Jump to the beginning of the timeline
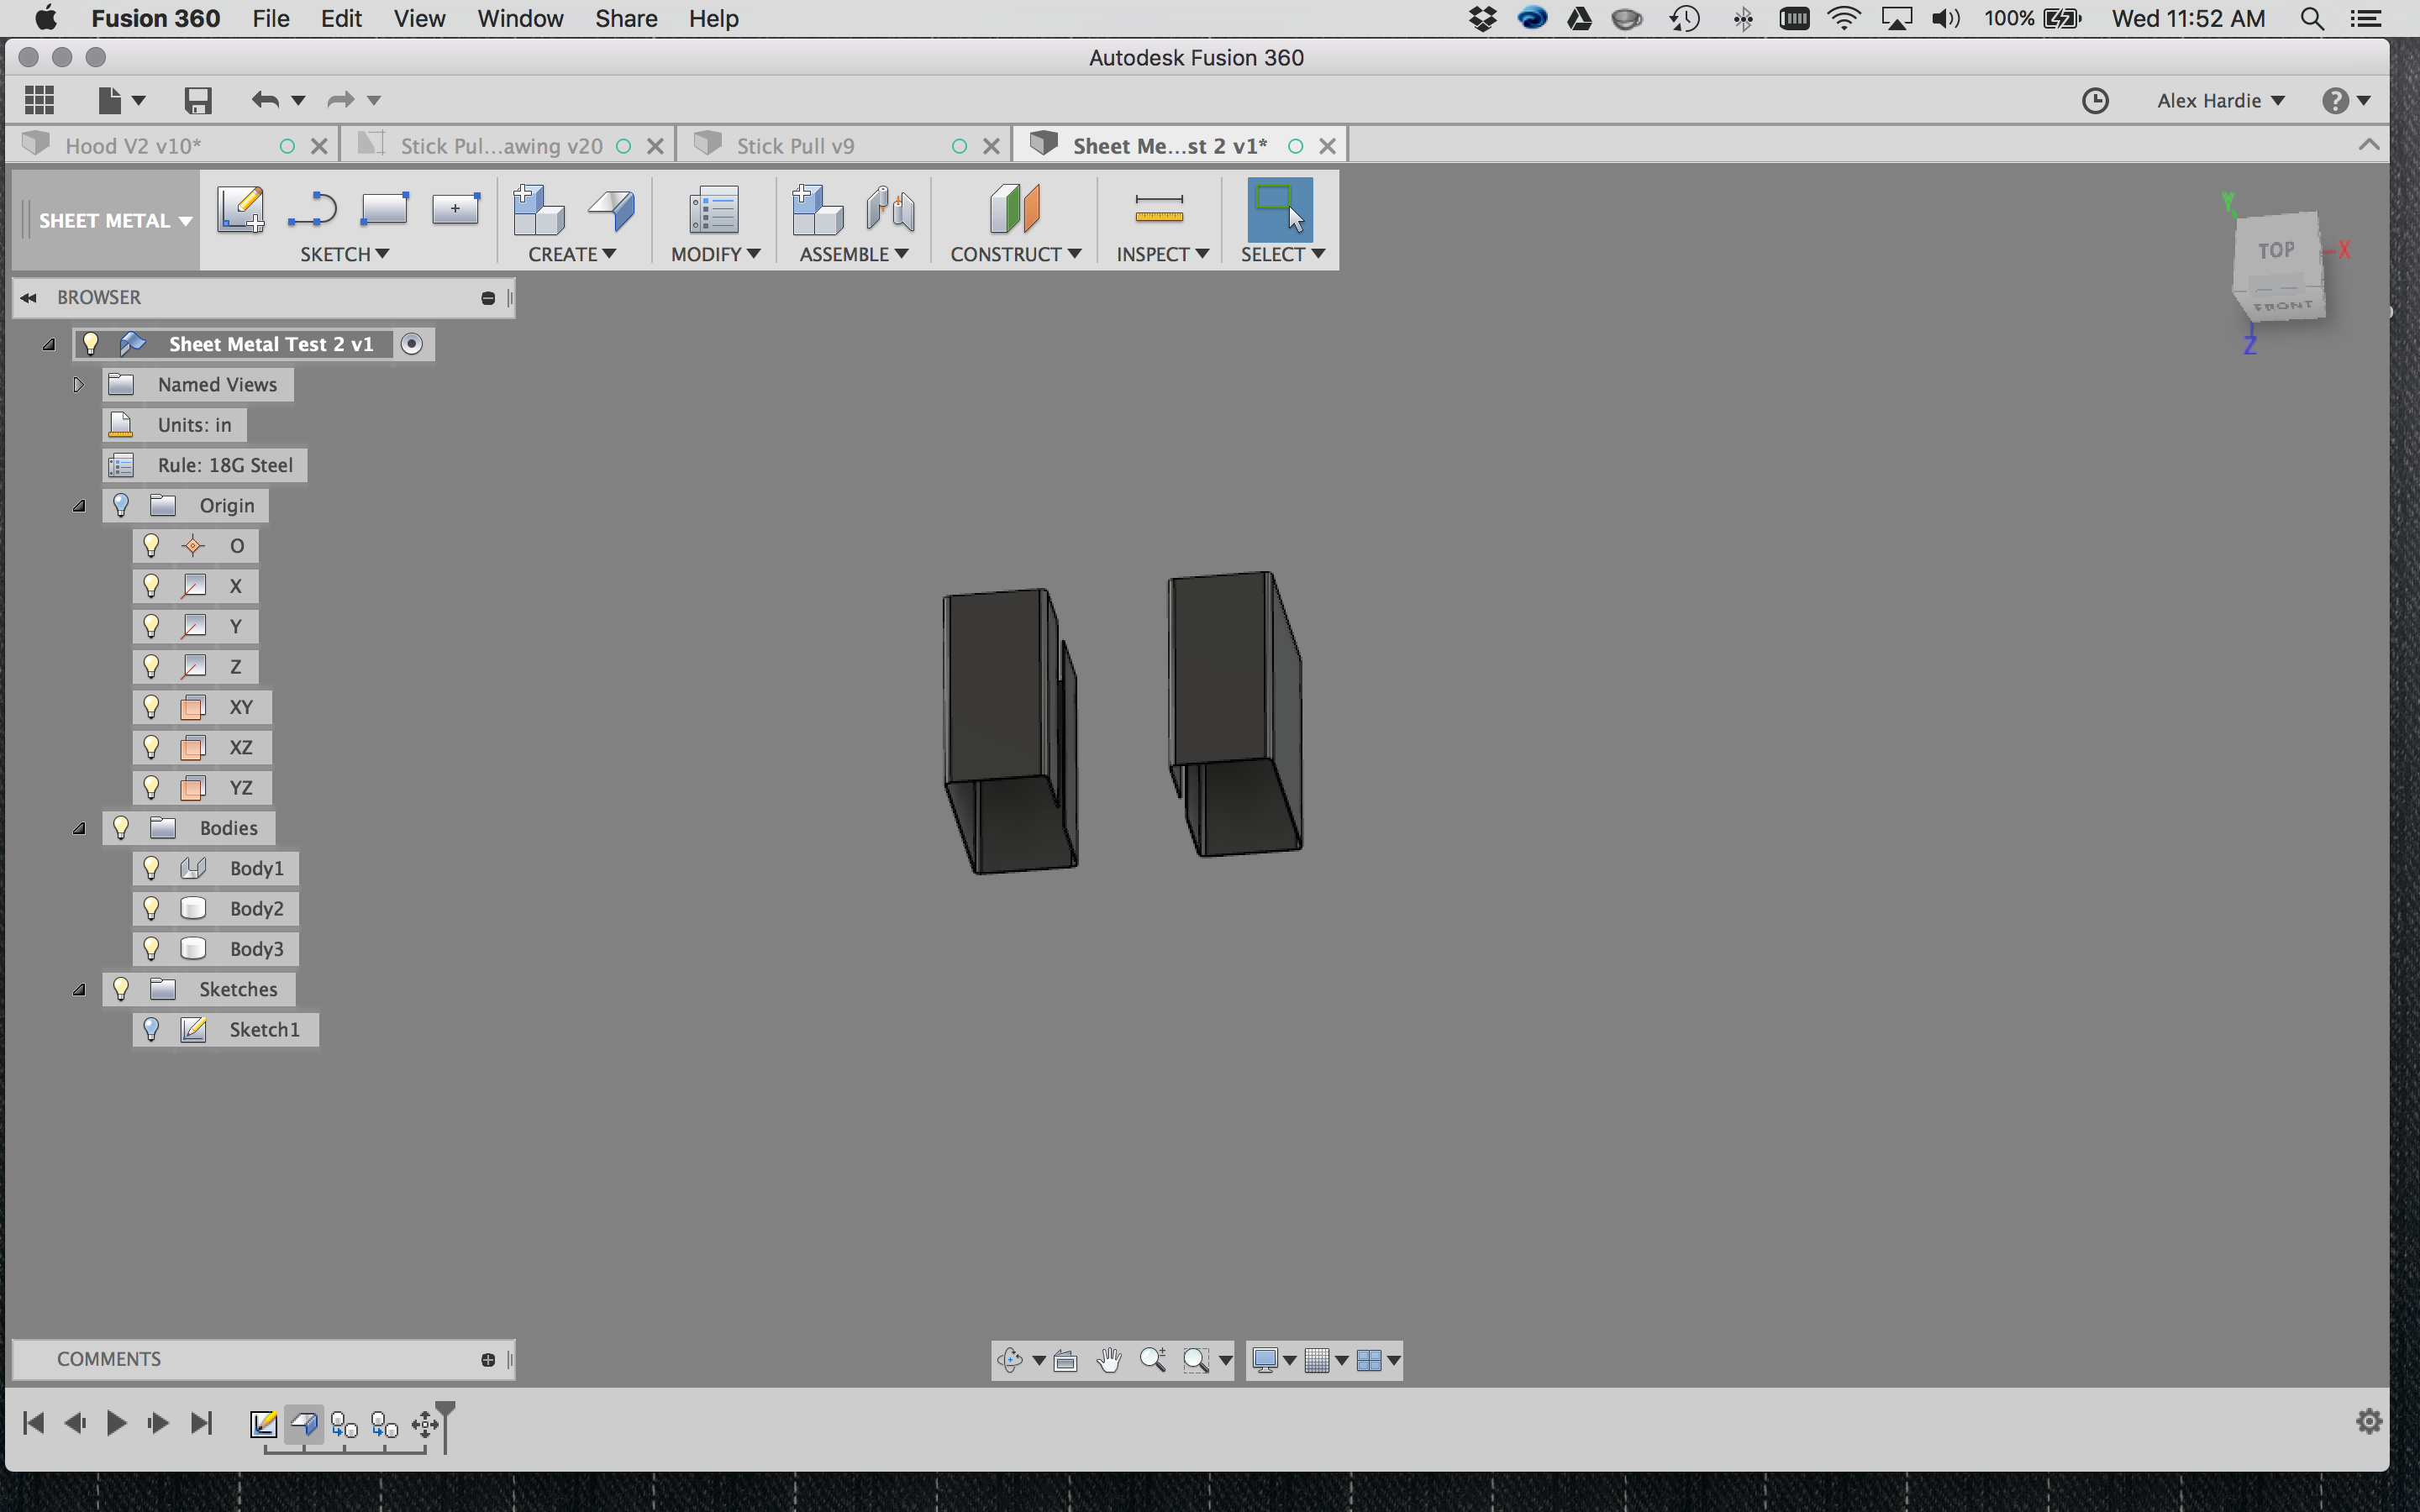 pyautogui.click(x=33, y=1422)
